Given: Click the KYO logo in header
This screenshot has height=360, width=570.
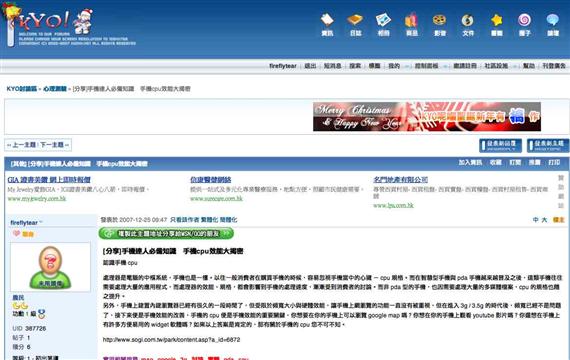Looking at the screenshot, I should click(49, 24).
